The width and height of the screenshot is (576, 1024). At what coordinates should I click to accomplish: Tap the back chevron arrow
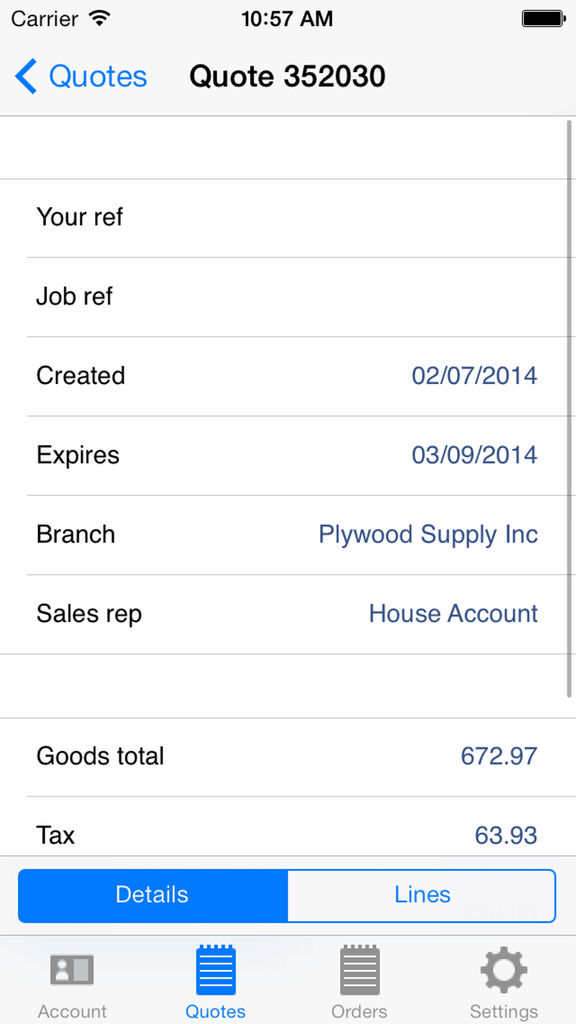[x=26, y=76]
